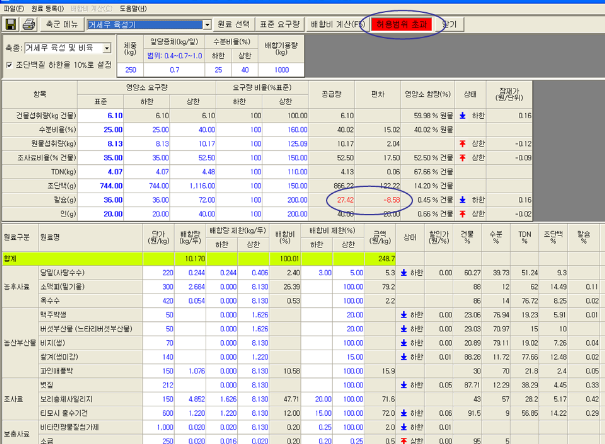This screenshot has width=605, height=444.
Task: Click the 닫기 button
Action: 449,24
